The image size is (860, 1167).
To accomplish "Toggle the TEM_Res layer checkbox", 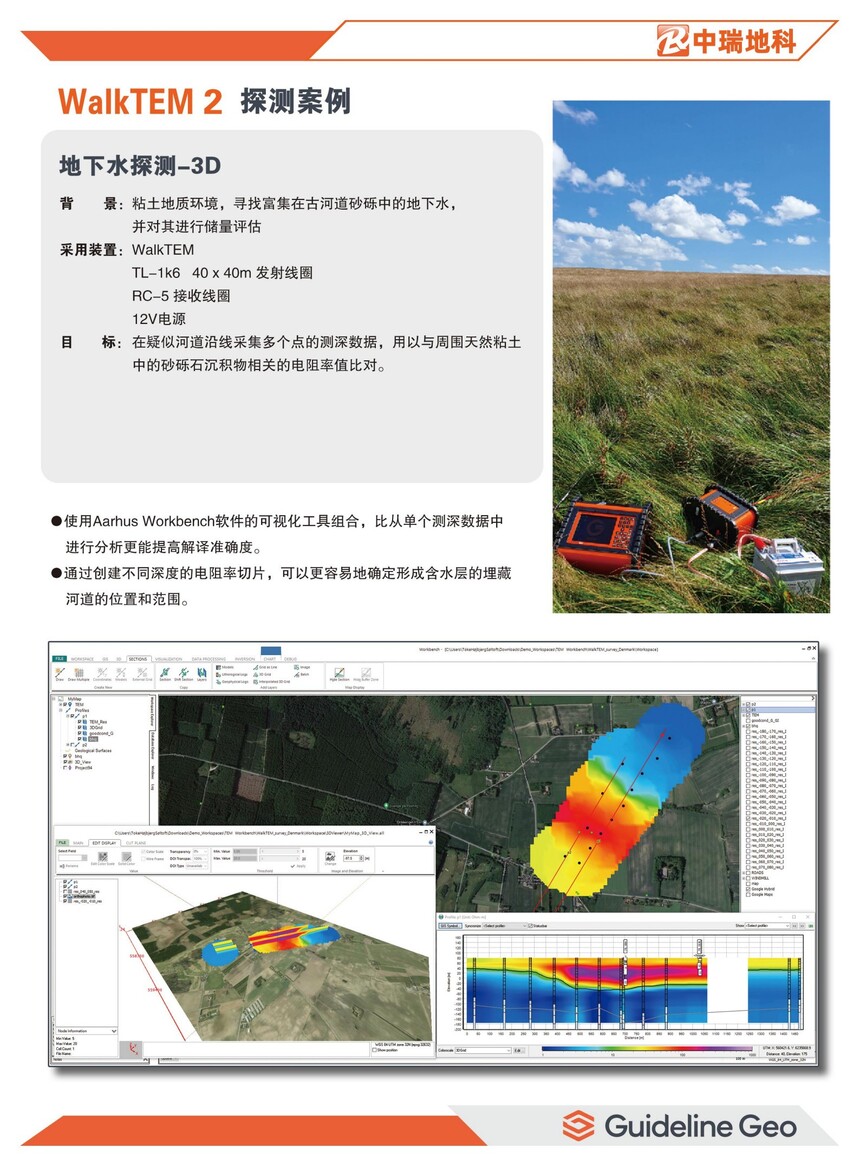I will 80,722.
